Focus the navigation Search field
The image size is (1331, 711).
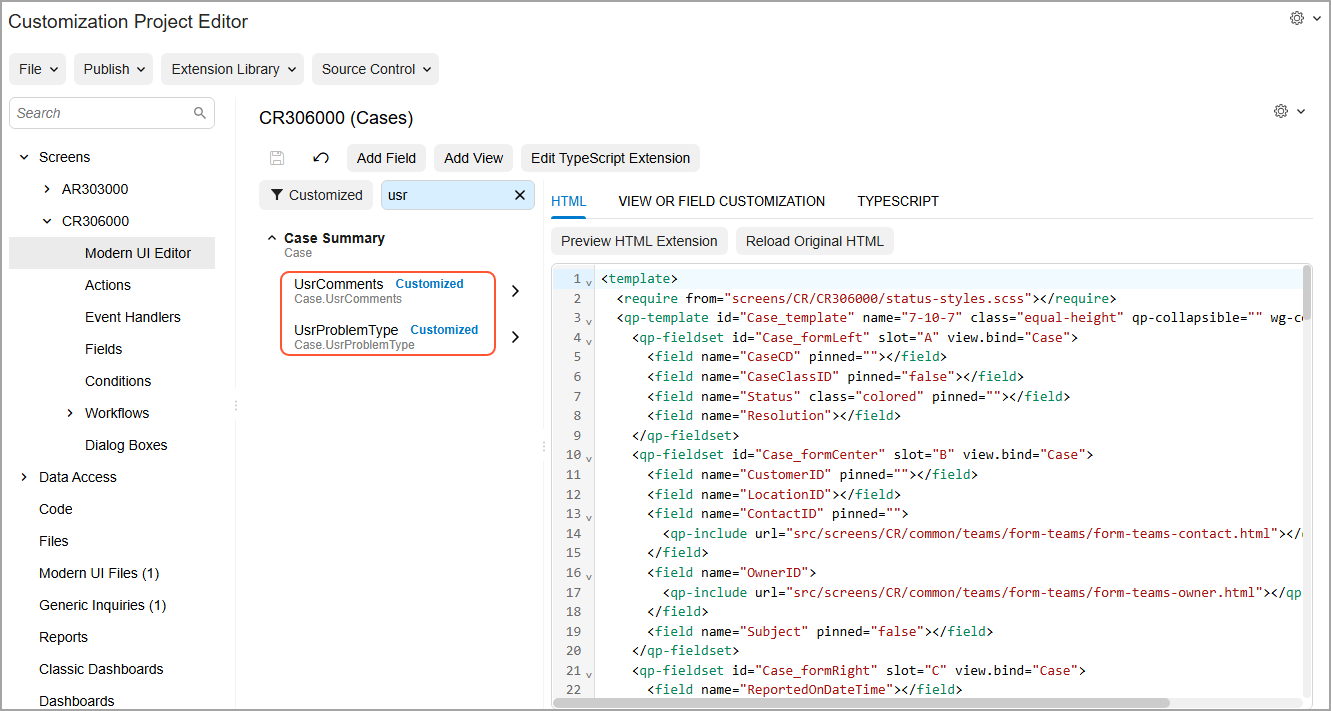coord(112,113)
